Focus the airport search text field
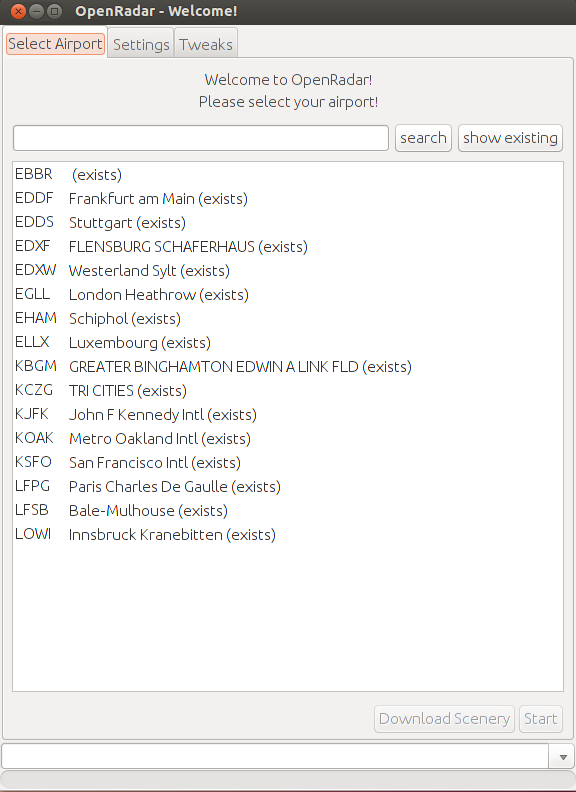The height and width of the screenshot is (792, 576). coord(201,138)
